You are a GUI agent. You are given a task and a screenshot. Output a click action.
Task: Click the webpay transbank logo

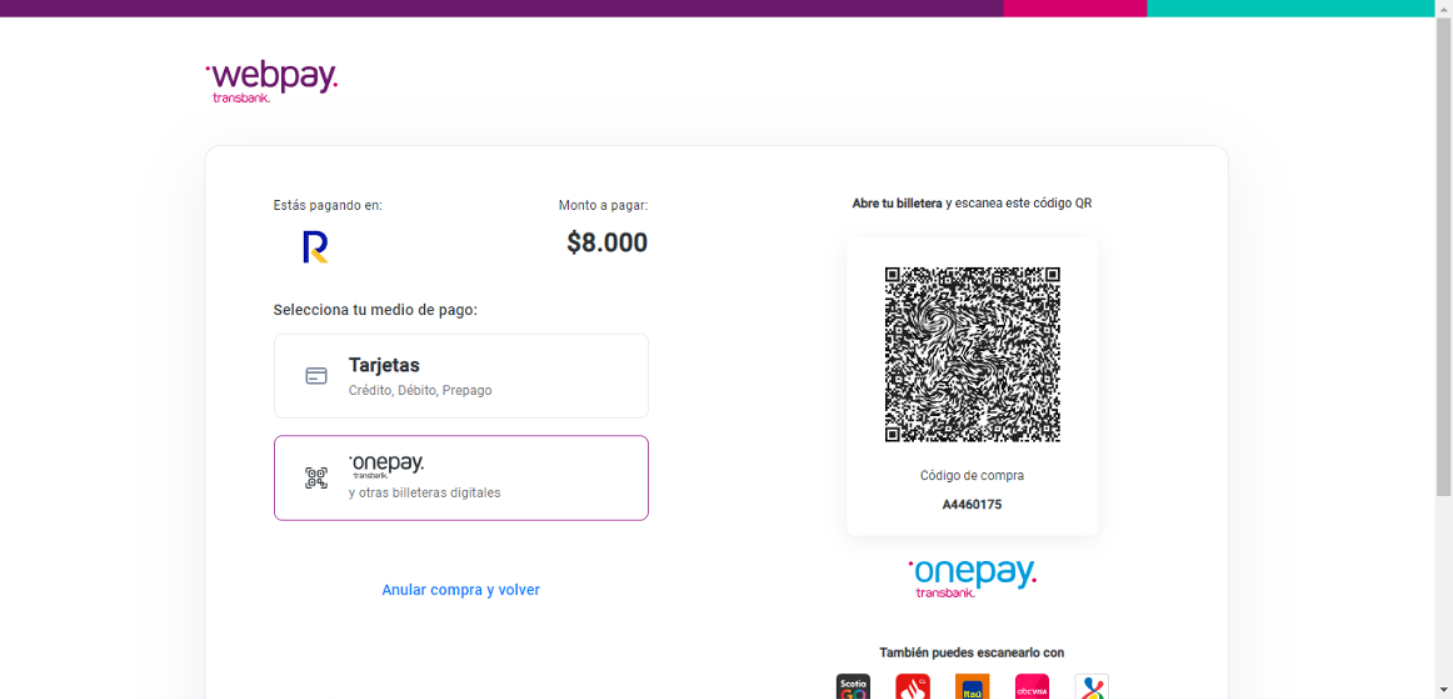271,81
